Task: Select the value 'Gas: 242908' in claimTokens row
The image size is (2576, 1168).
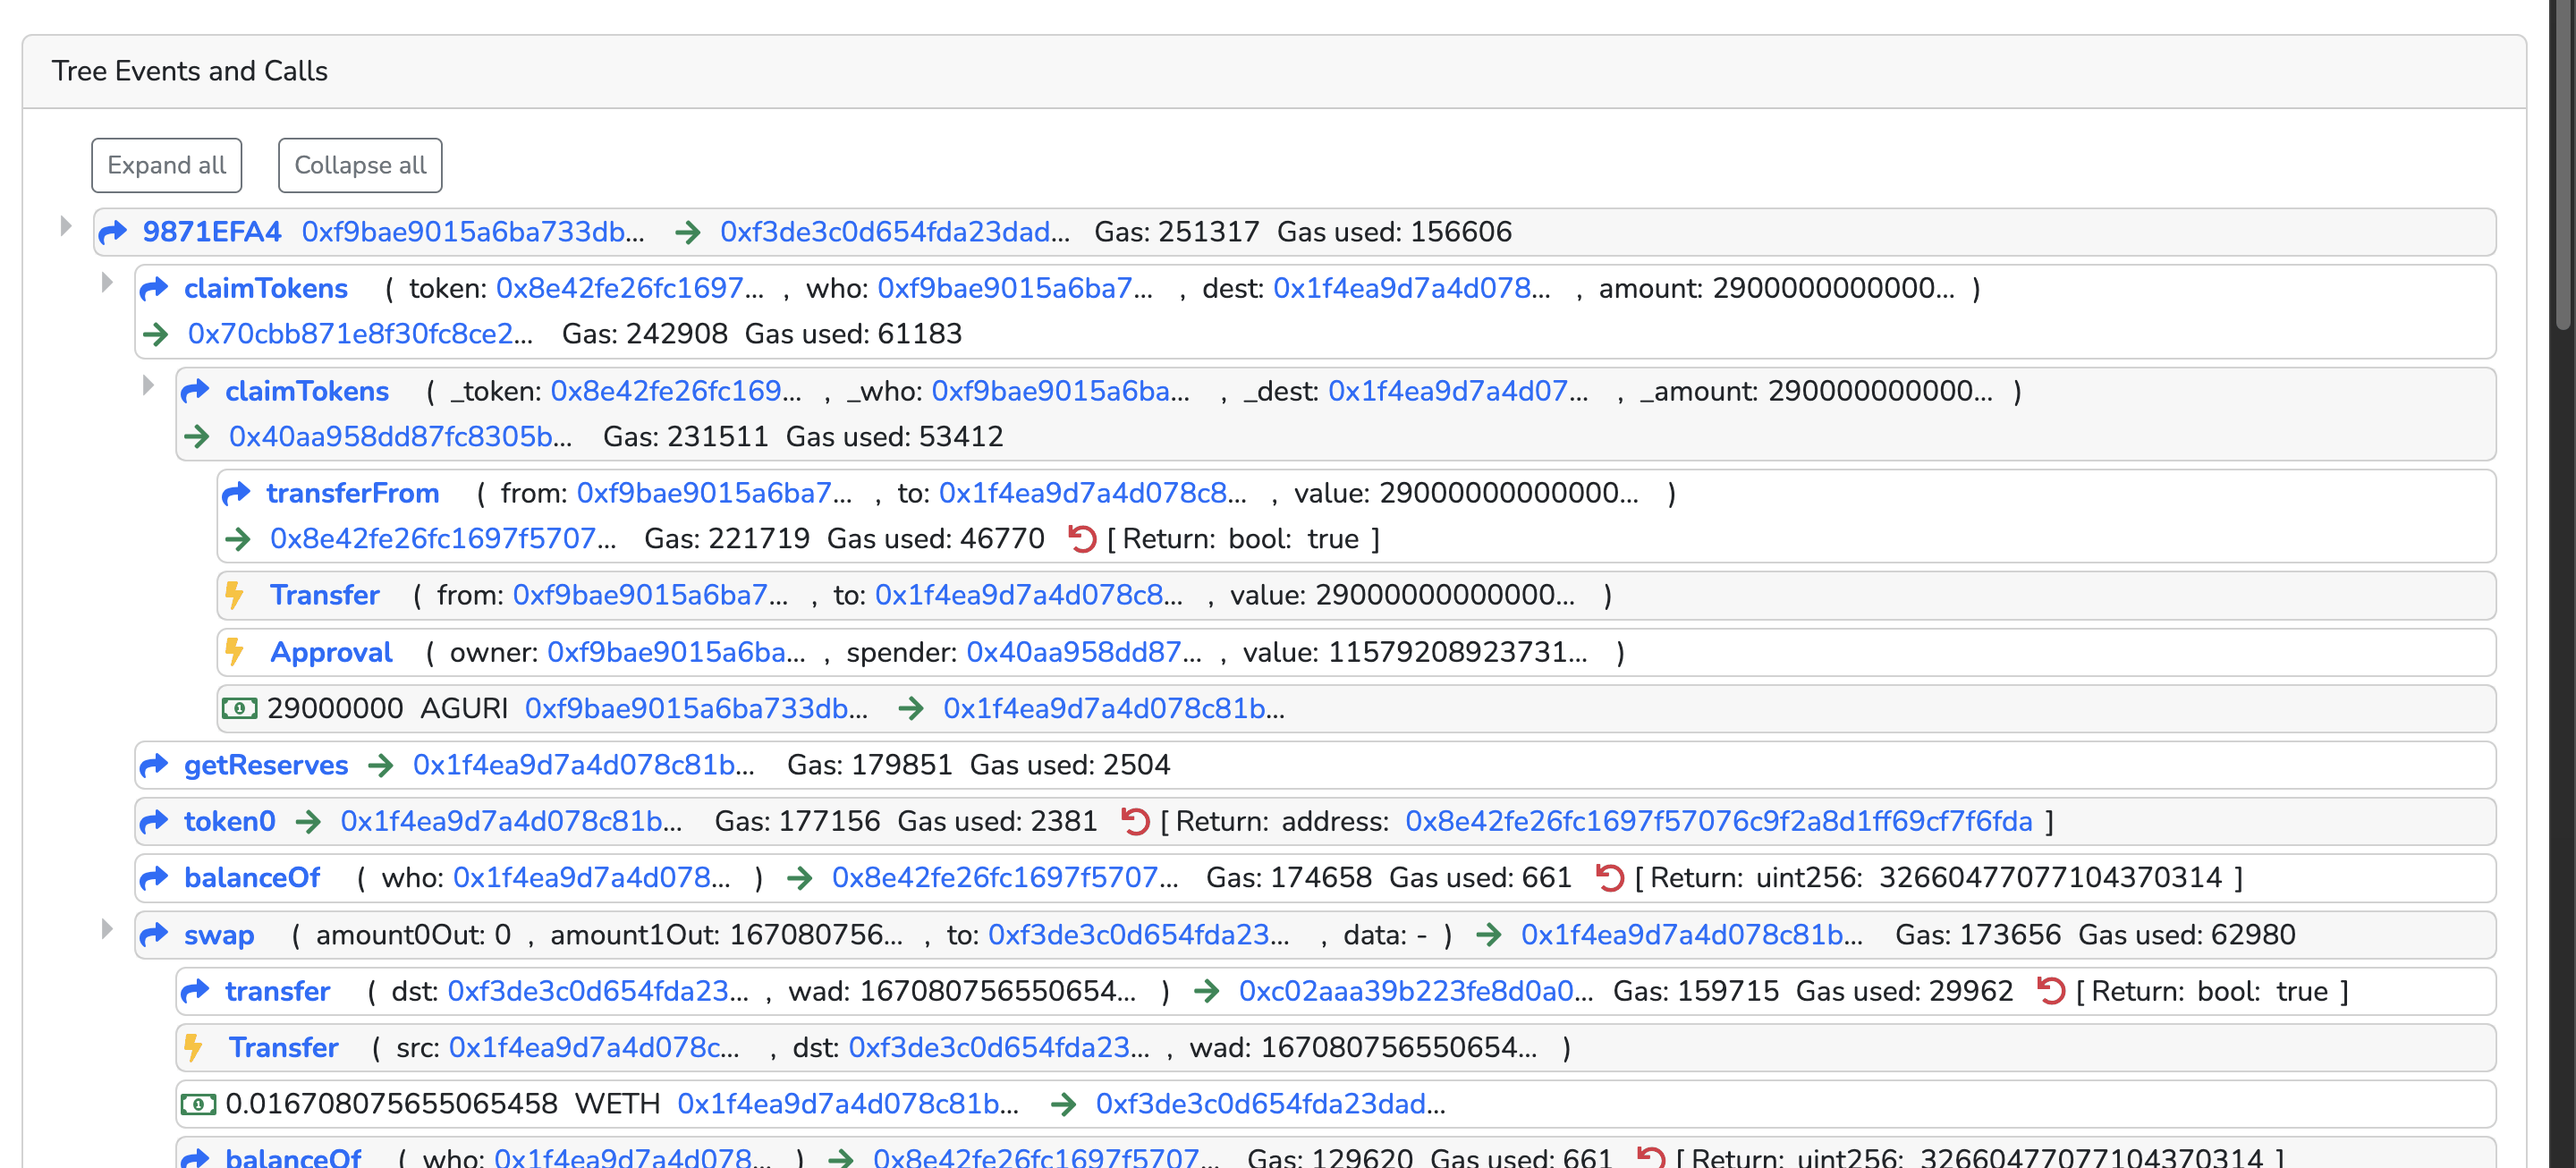Action: (x=645, y=334)
